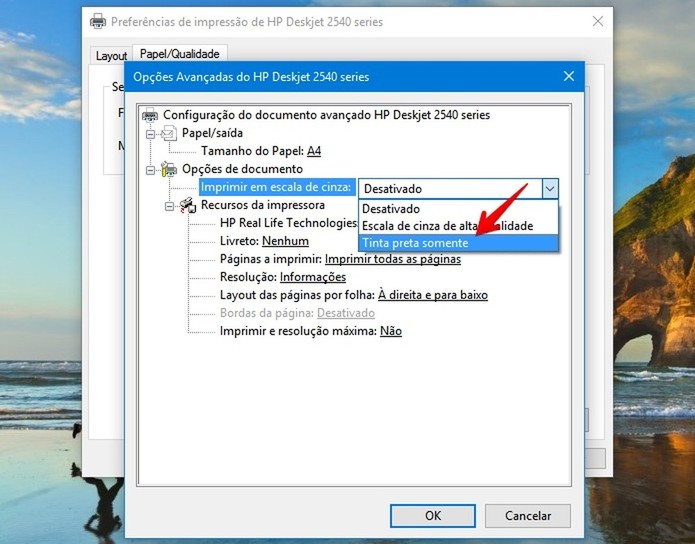Click the Opções de documento printer icon
The width and height of the screenshot is (695, 544).
[169, 169]
